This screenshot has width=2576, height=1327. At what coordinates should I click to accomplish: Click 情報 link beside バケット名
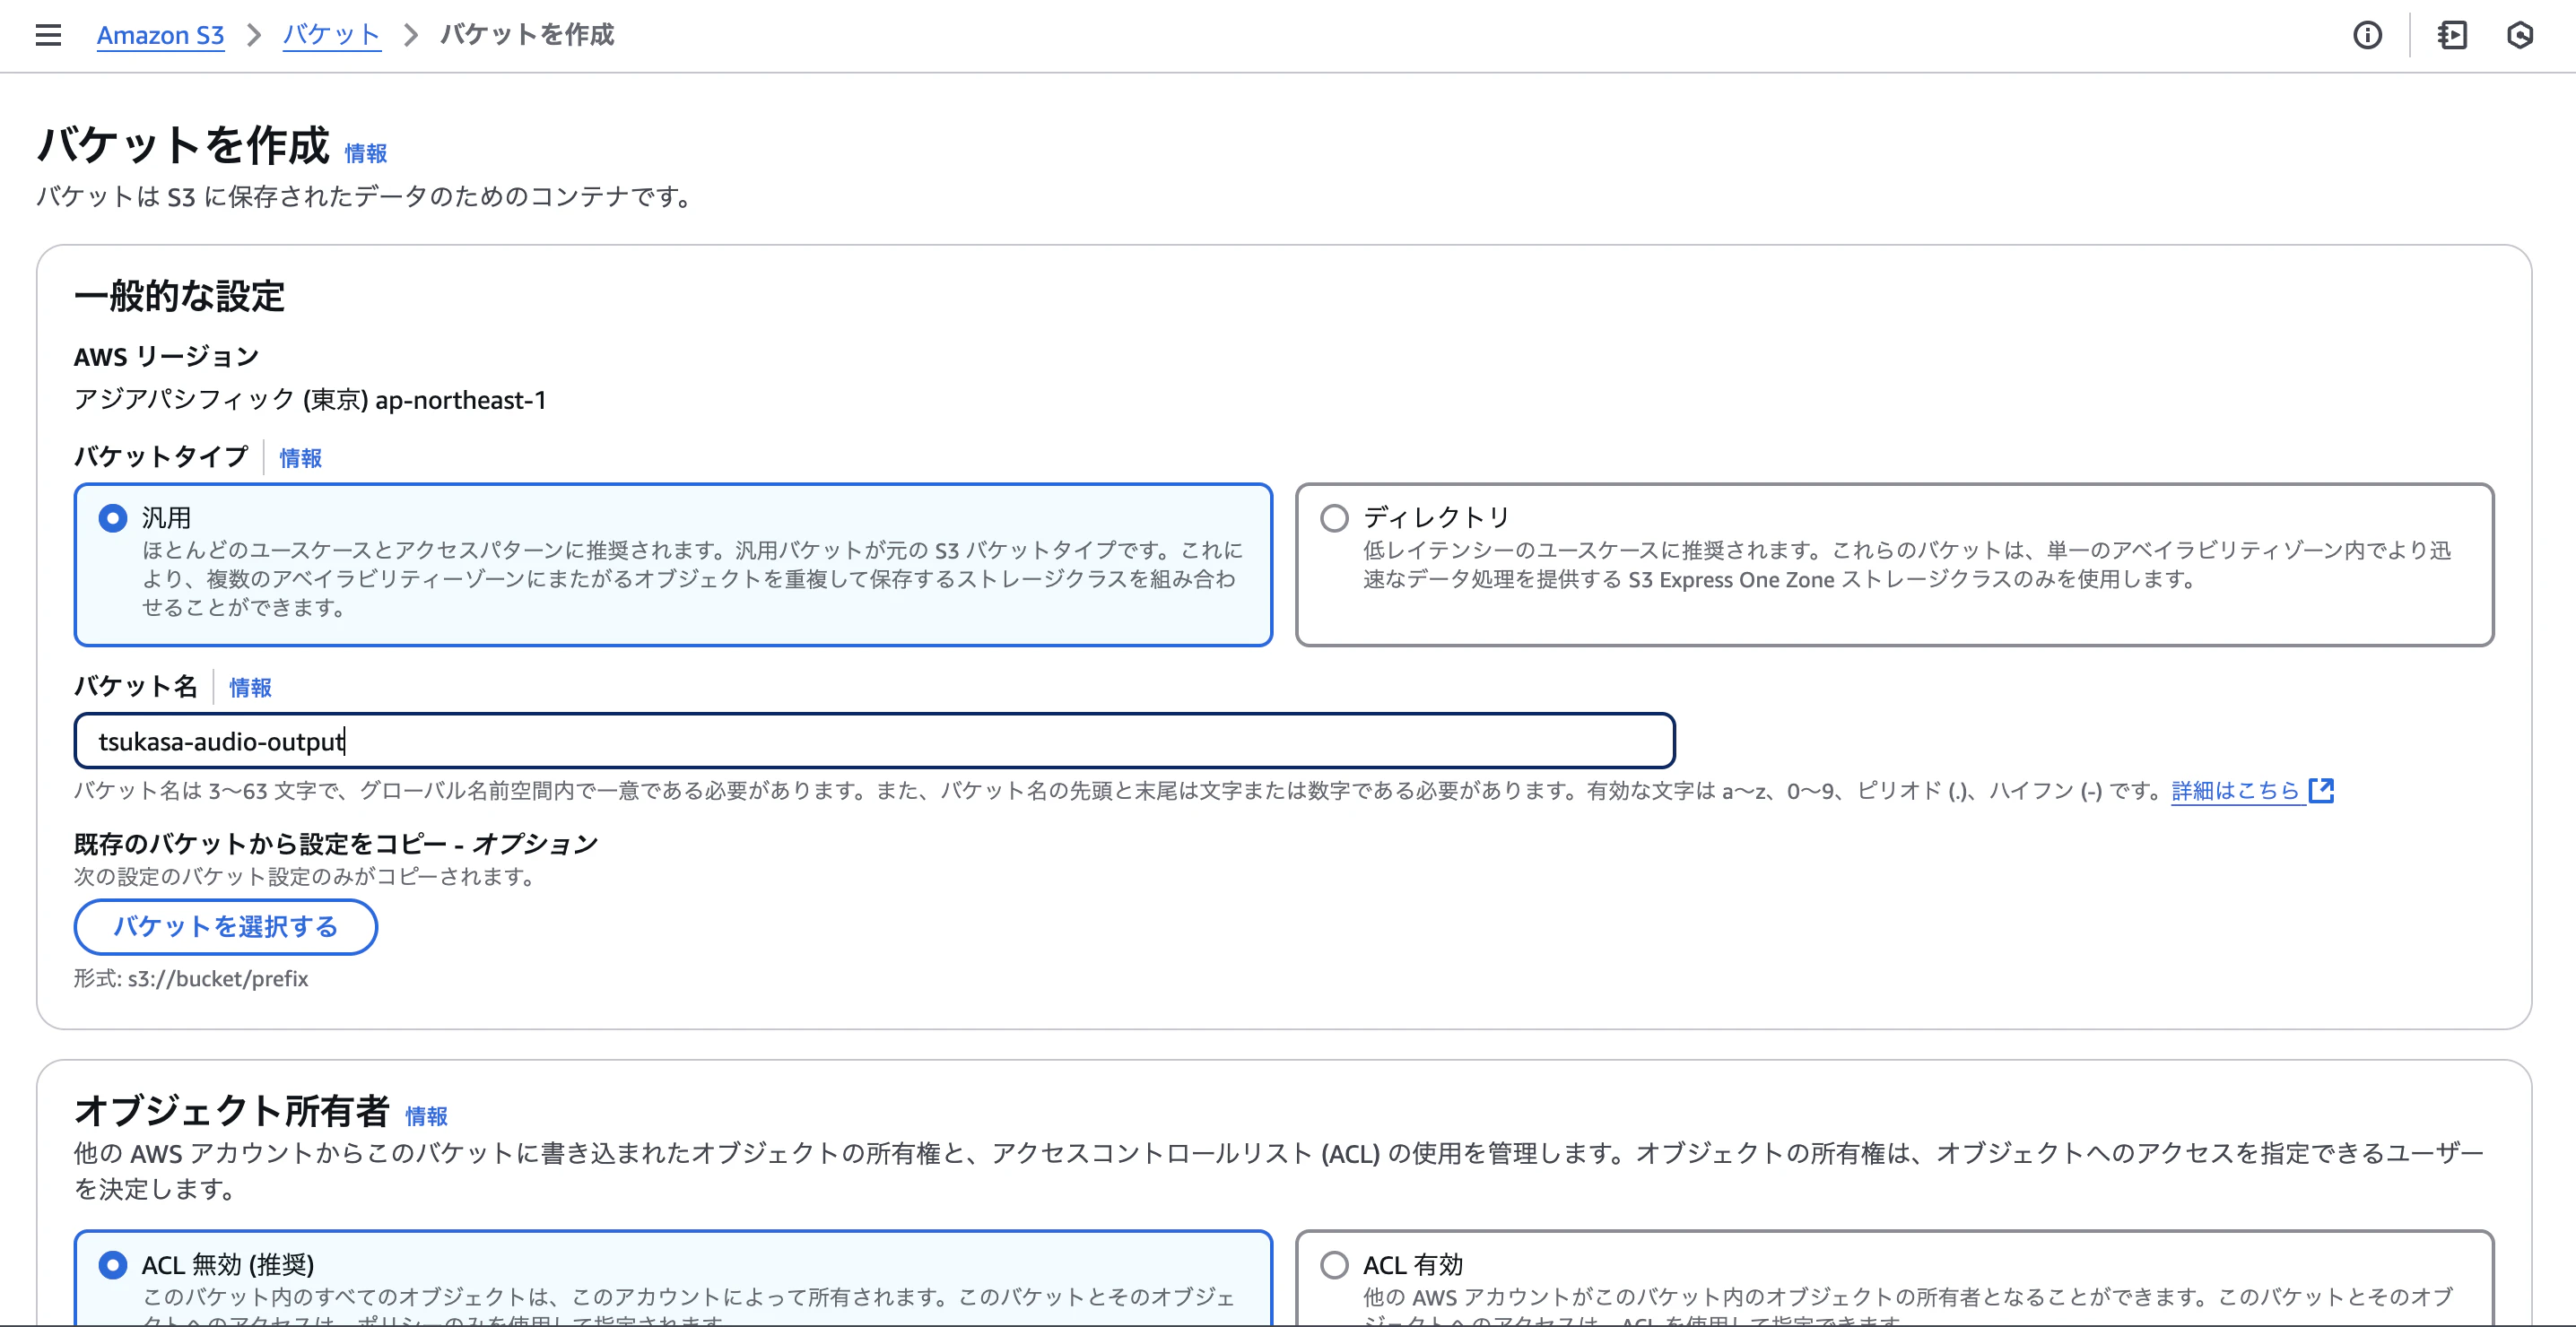250,687
